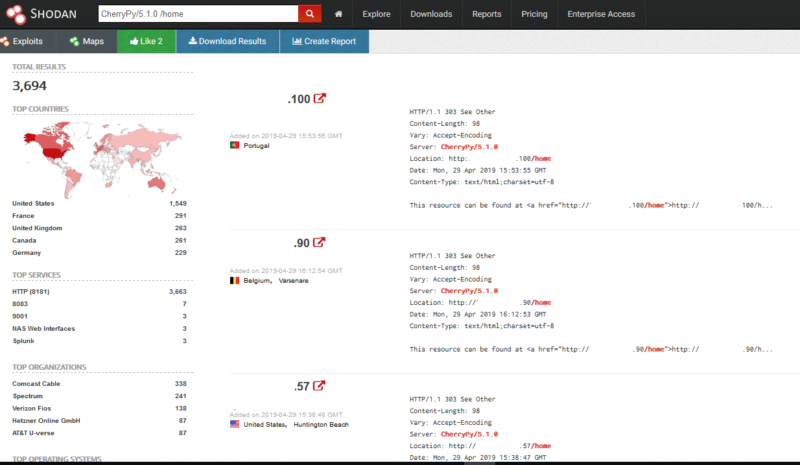
Task: Click the Maps icon
Action: tap(74, 41)
